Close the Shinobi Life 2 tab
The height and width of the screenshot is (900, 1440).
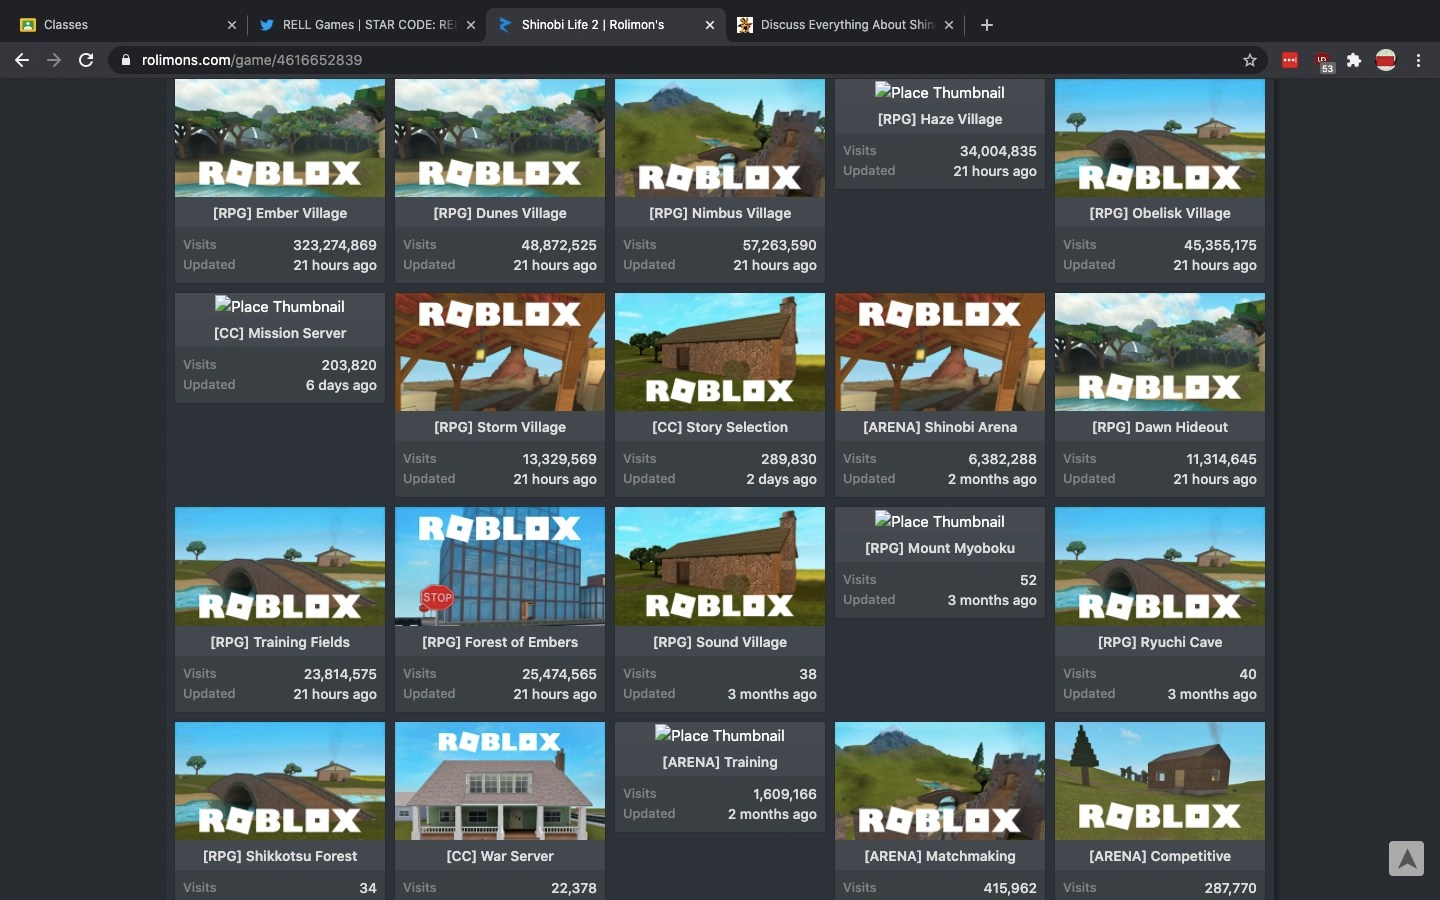pyautogui.click(x=710, y=25)
